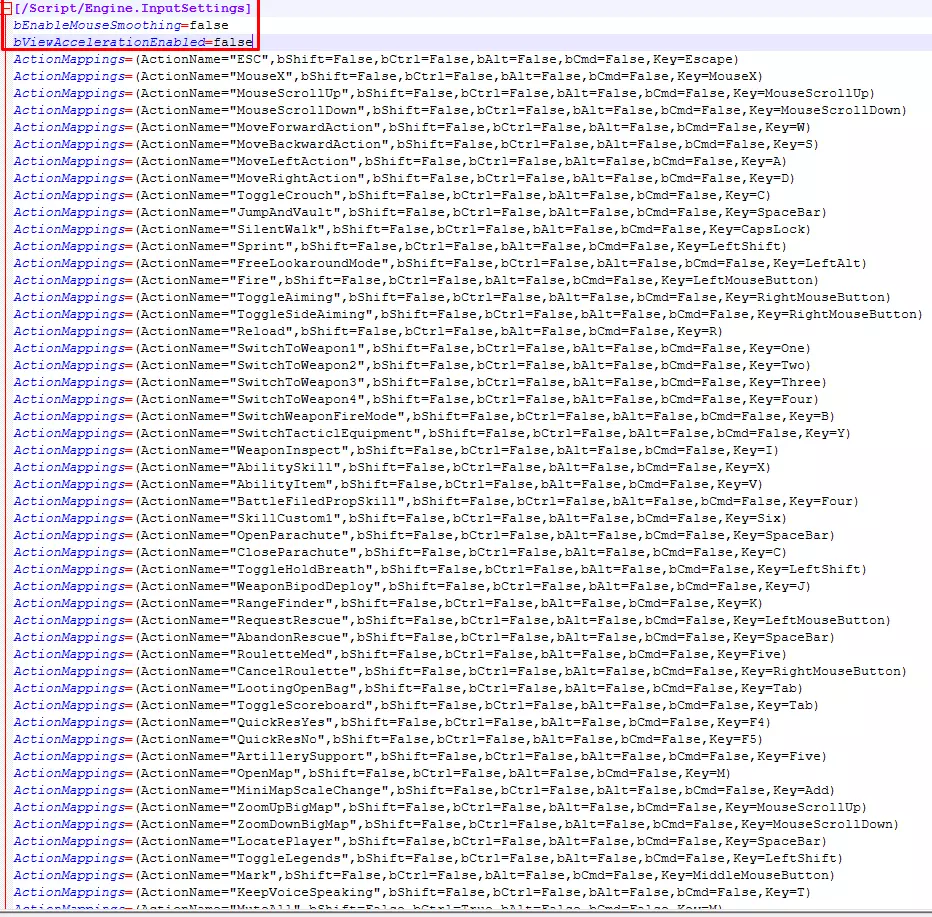
Task: Click the "RequestRescue" mapping line
Action: tap(452, 620)
